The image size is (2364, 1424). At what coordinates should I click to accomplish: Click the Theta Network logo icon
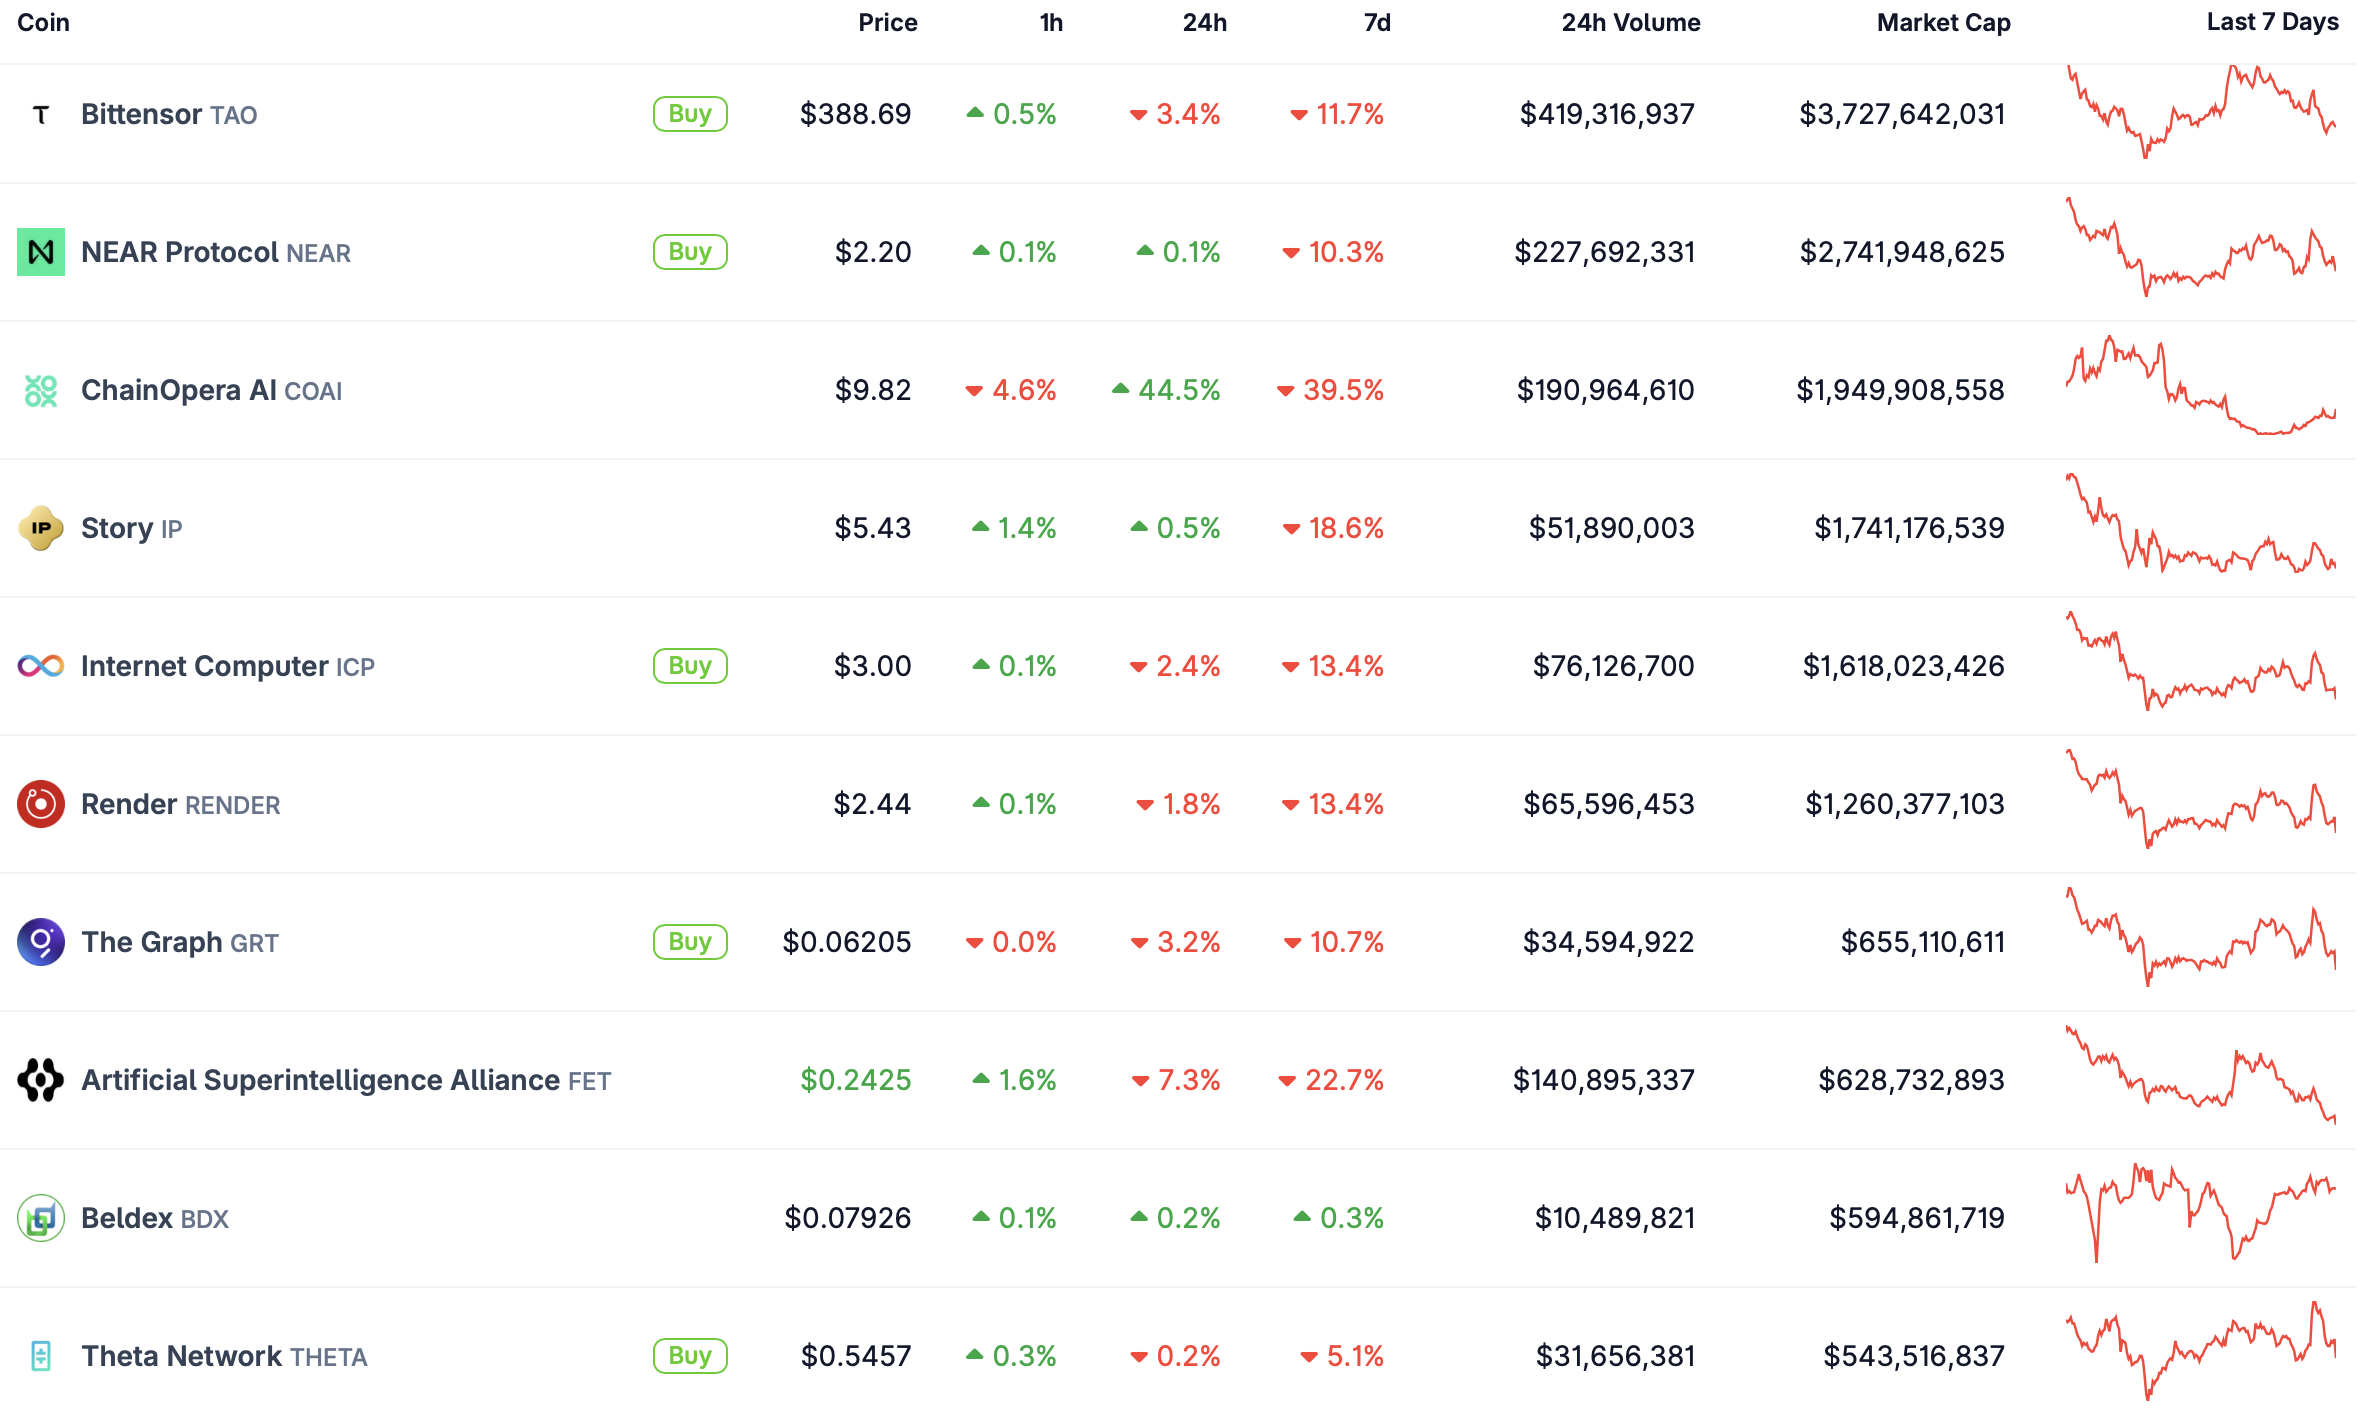(41, 1356)
